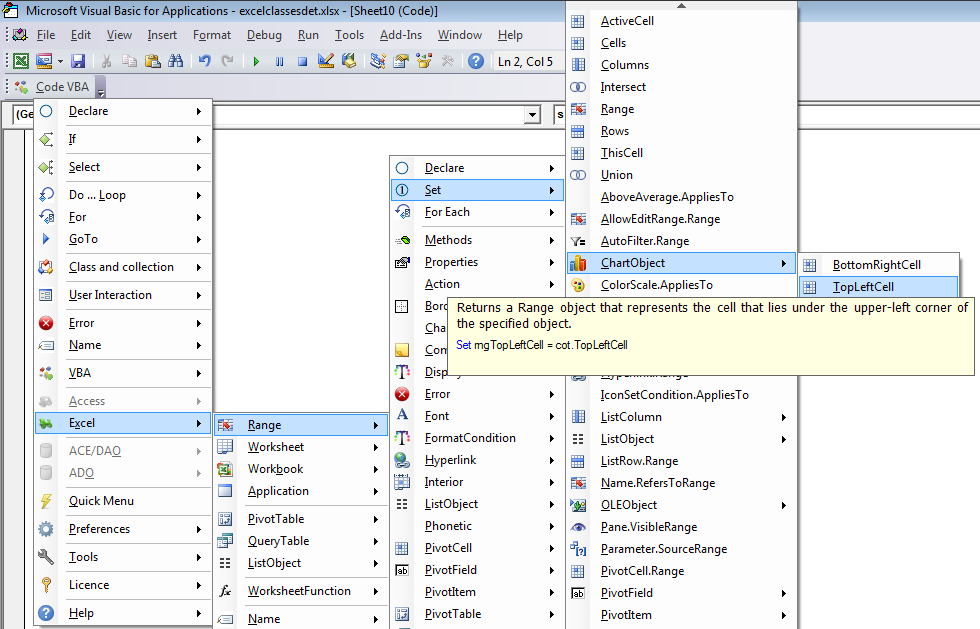
Task: Click the Copy icon in toolbar
Action: tap(129, 61)
